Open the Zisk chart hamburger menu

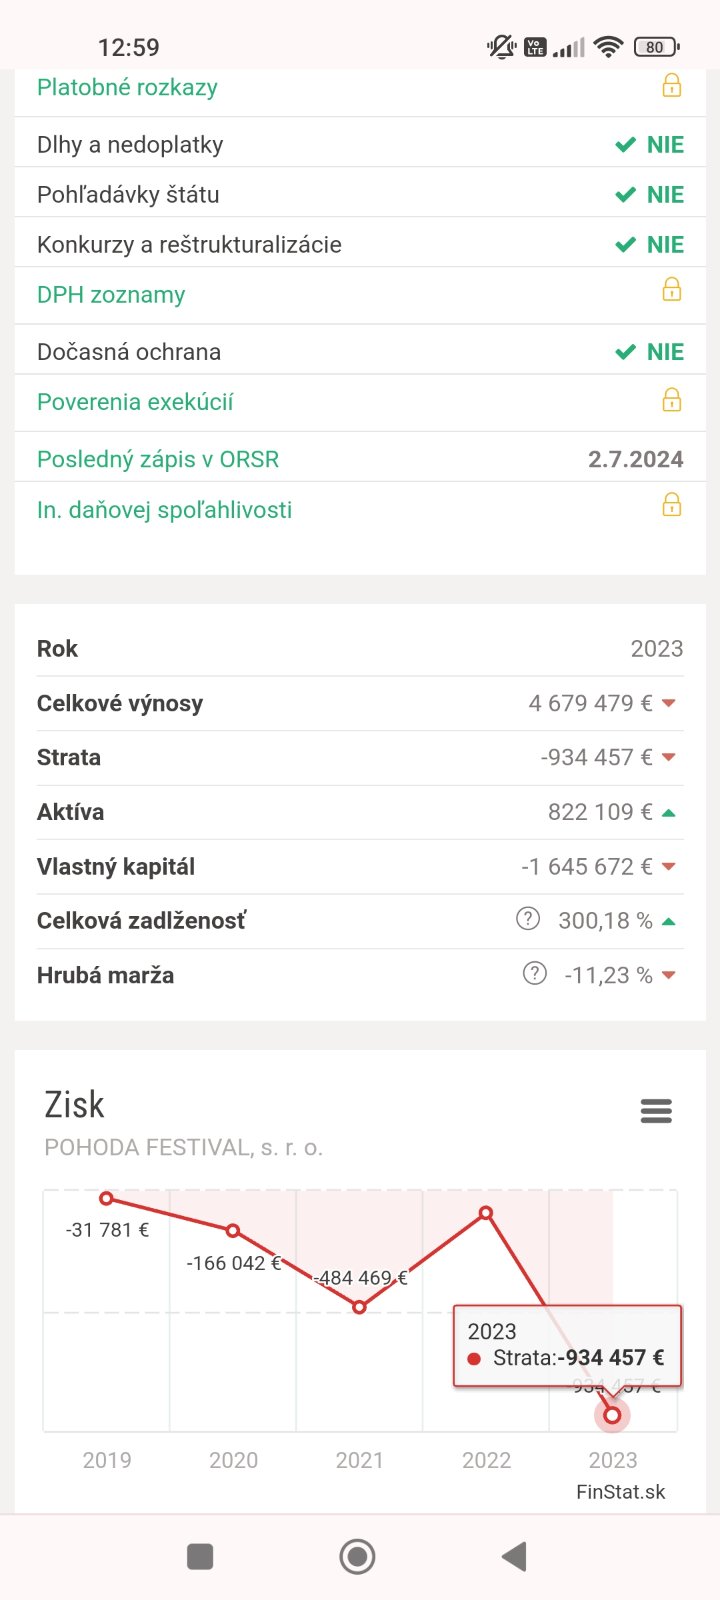(x=656, y=1111)
